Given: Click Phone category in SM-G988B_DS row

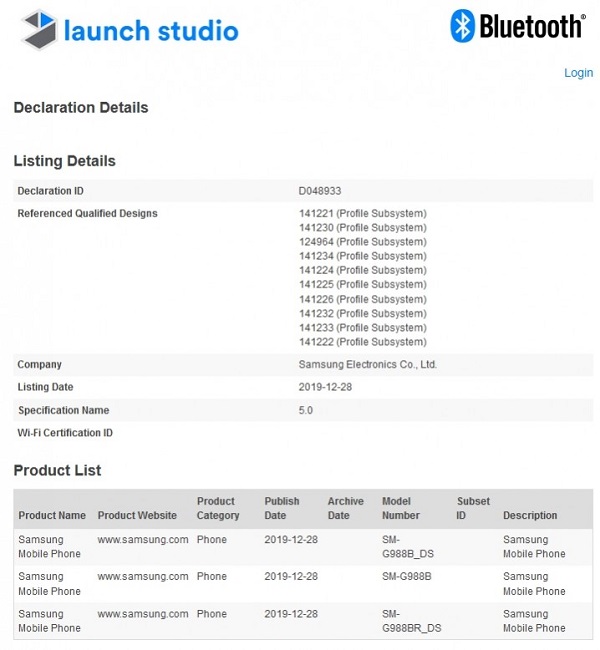Looking at the screenshot, I should pyautogui.click(x=211, y=540).
